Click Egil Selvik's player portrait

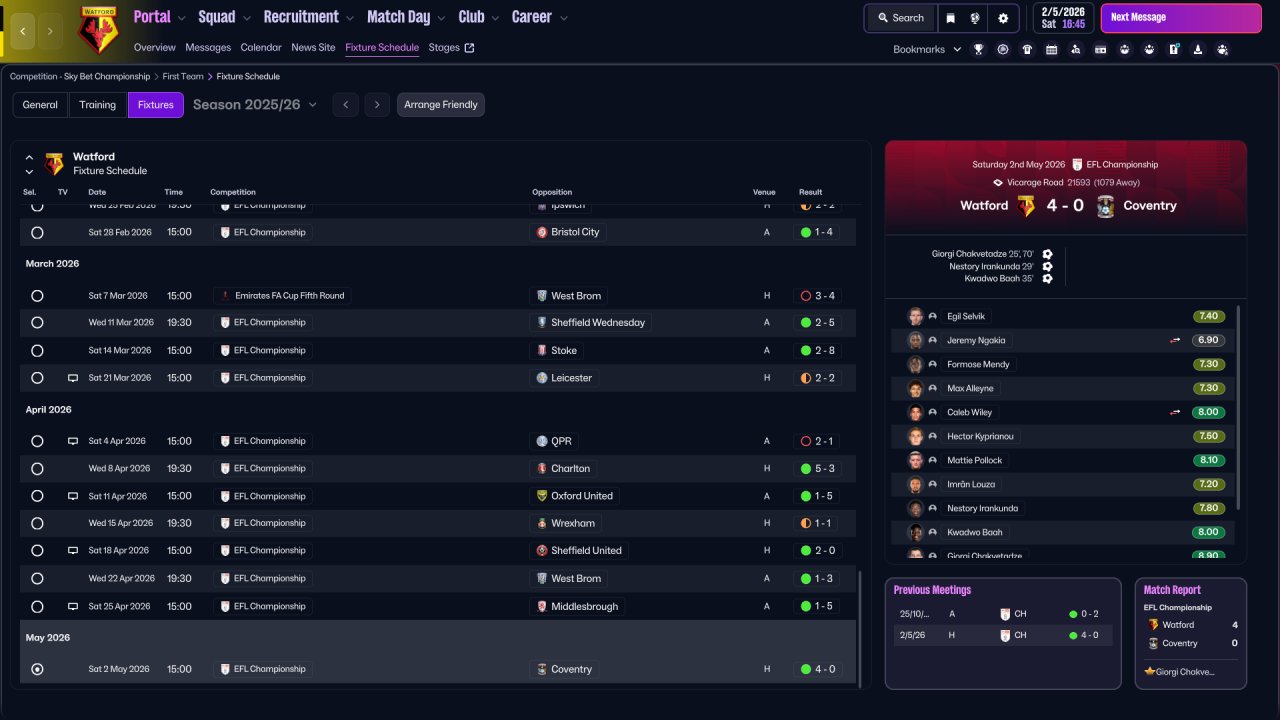pyautogui.click(x=915, y=316)
